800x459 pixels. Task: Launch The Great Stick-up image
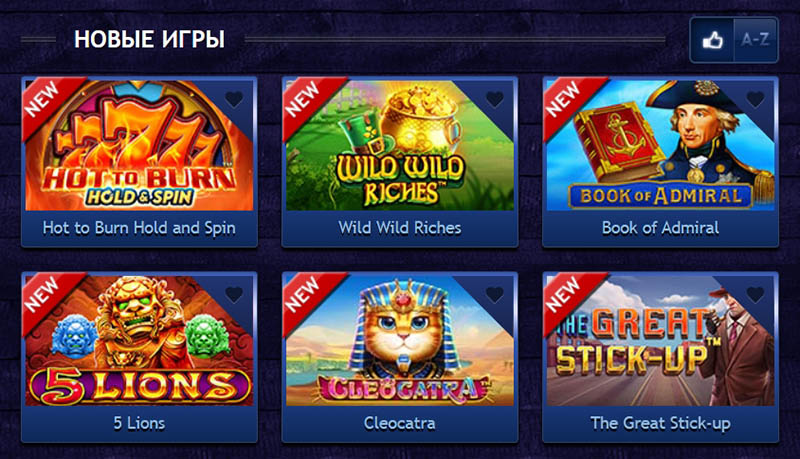[x=660, y=341]
